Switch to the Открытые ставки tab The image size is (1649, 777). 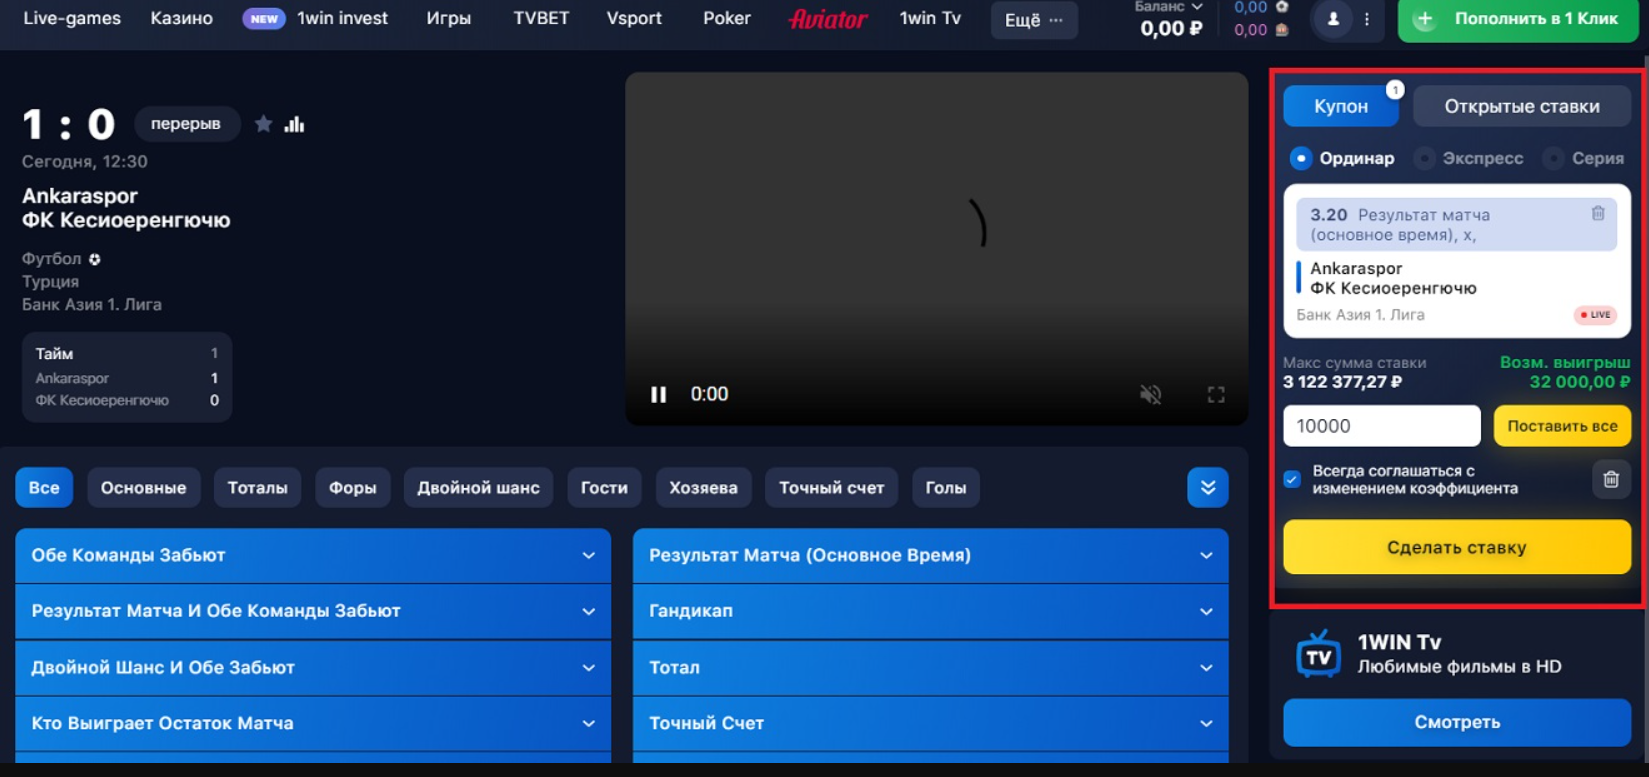(x=1521, y=106)
